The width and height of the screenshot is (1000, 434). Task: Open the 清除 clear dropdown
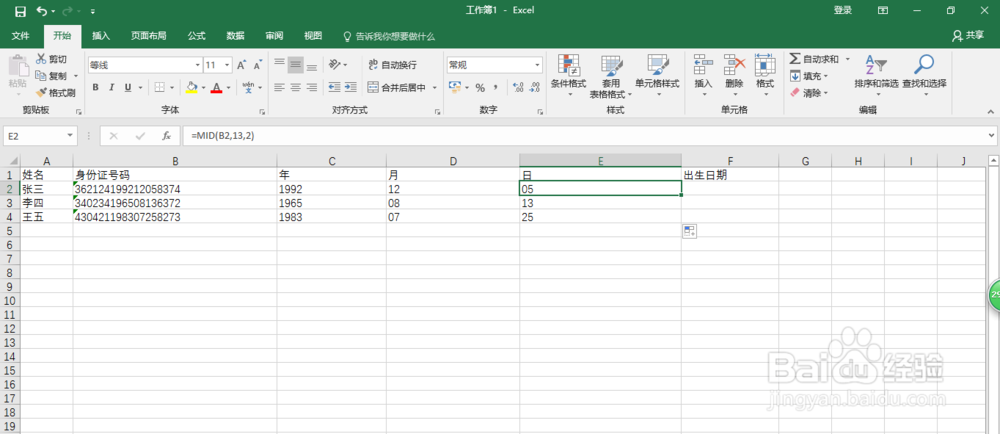pos(809,93)
